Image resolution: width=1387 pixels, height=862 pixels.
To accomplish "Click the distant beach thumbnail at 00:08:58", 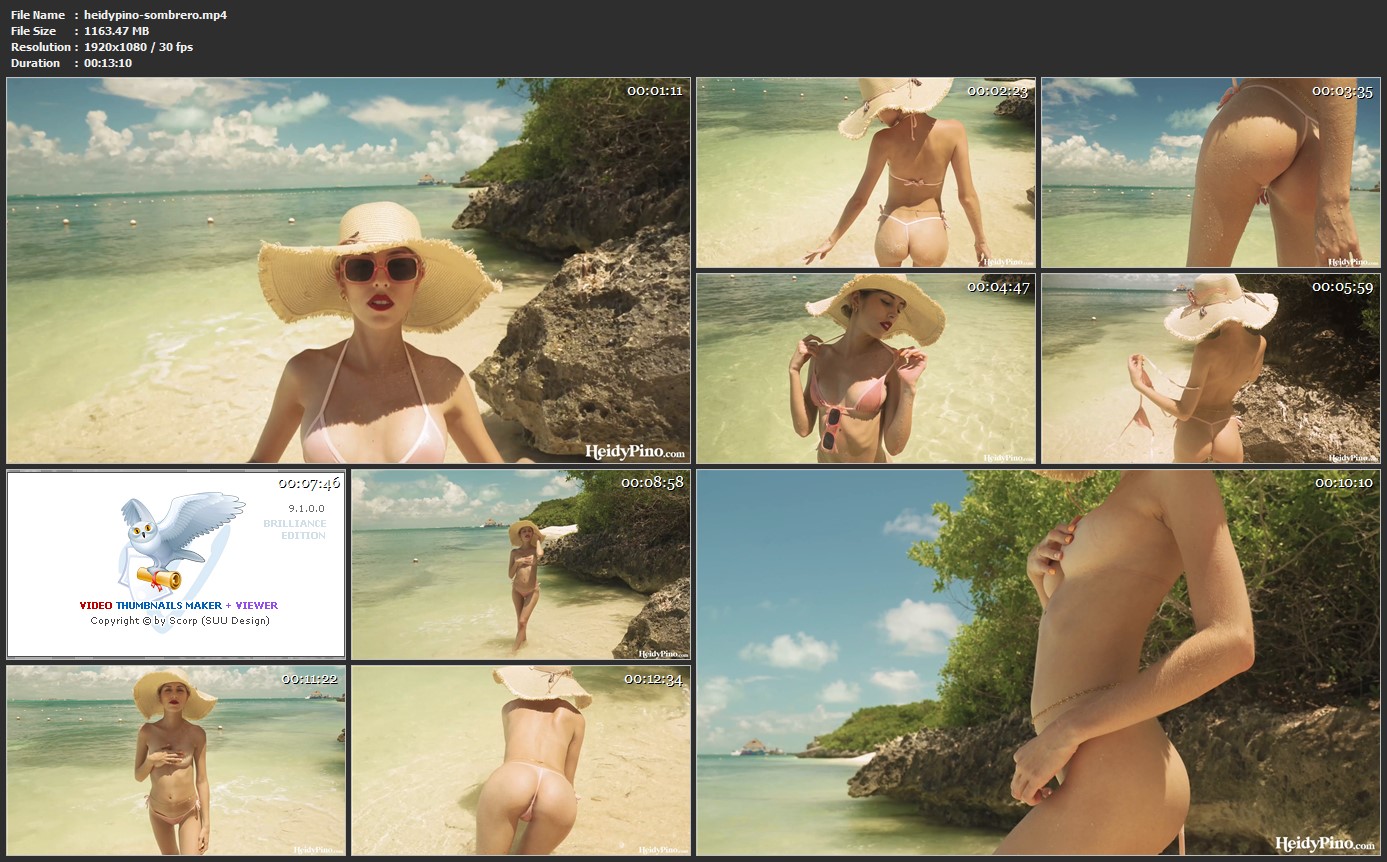I will (x=520, y=565).
